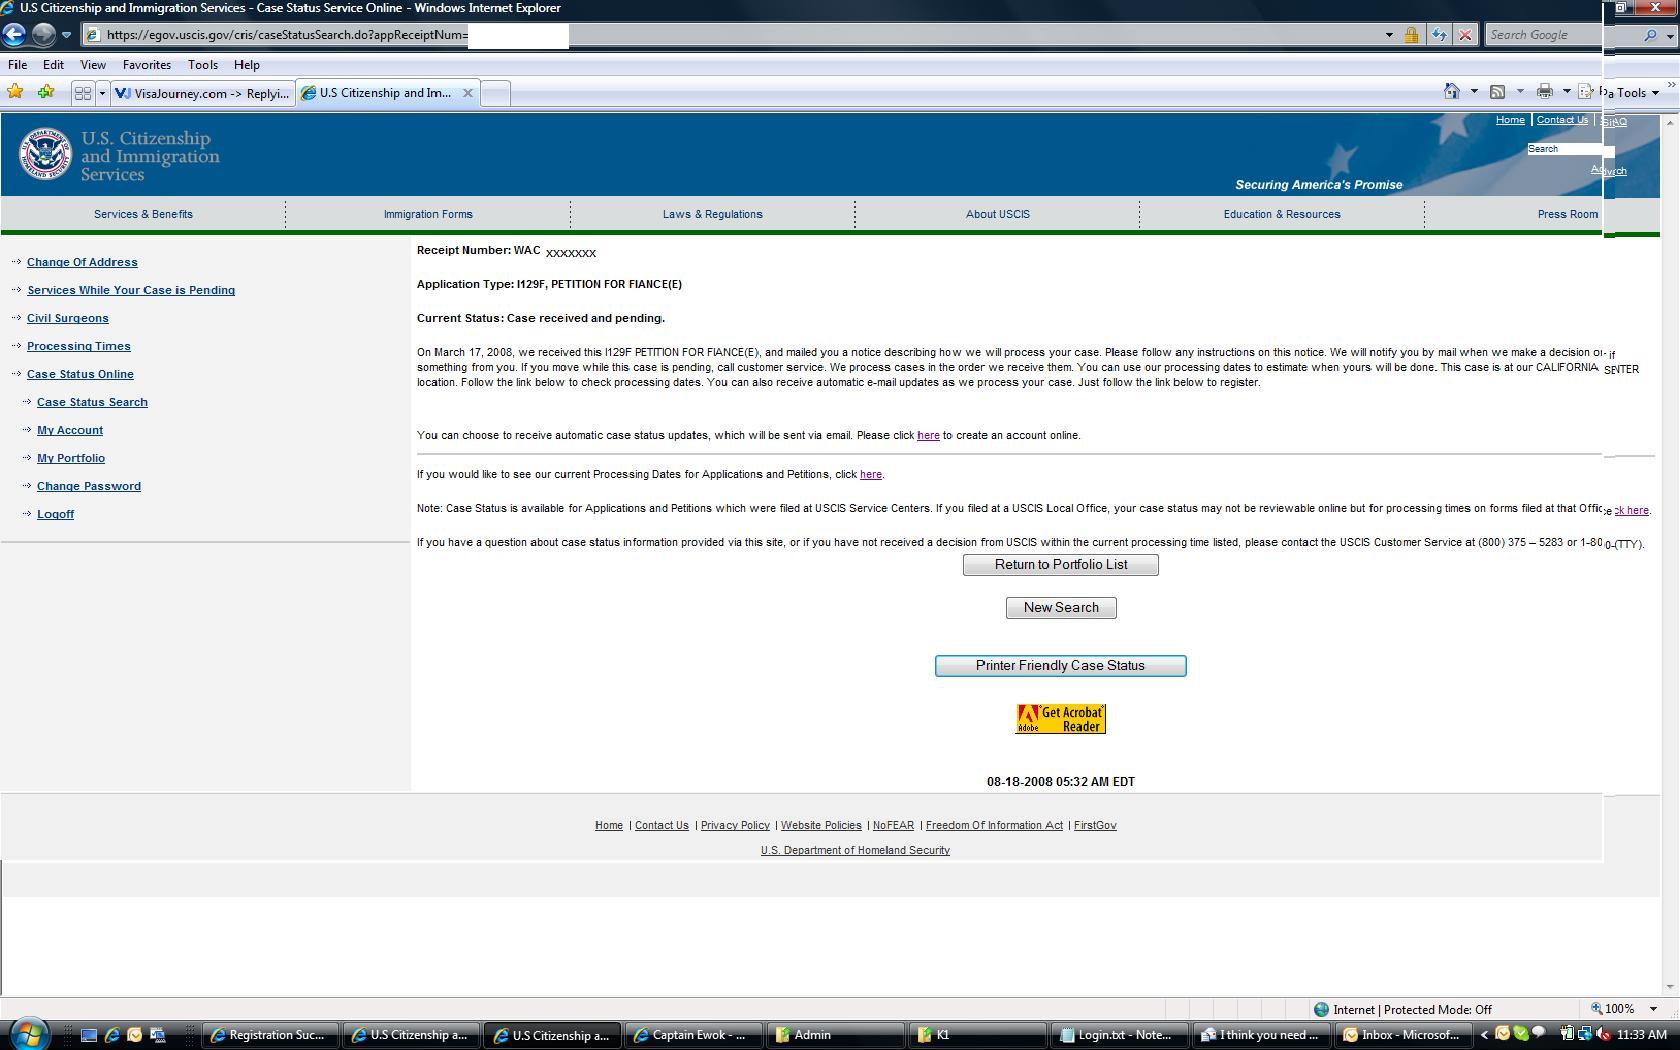Image resolution: width=1680 pixels, height=1050 pixels.
Task: Click Return to Portfolio List button
Action: 1061,565
